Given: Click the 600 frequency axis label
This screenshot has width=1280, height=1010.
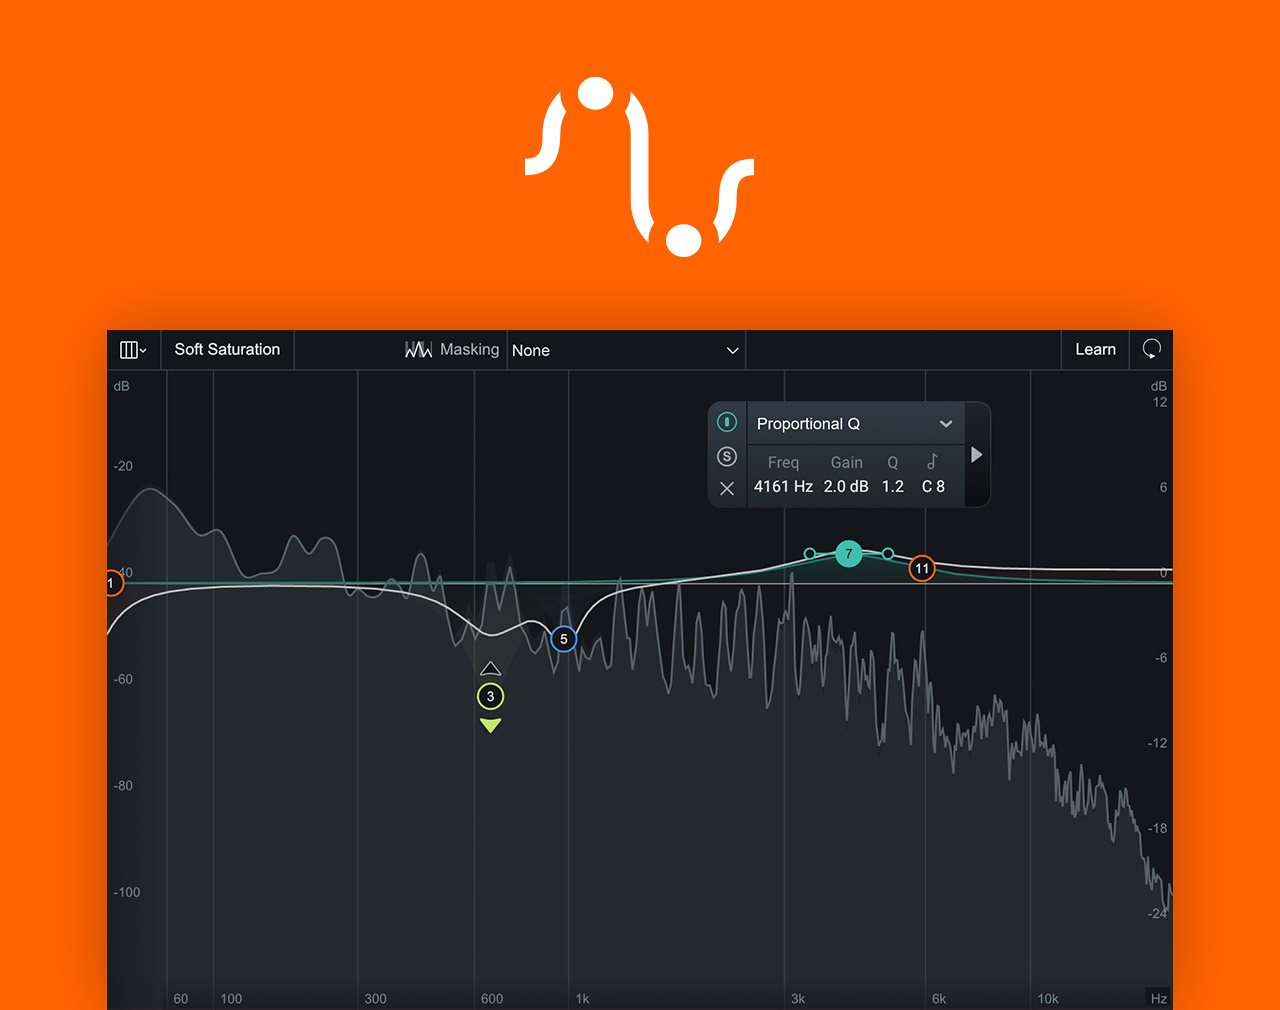Looking at the screenshot, I should pos(492,999).
